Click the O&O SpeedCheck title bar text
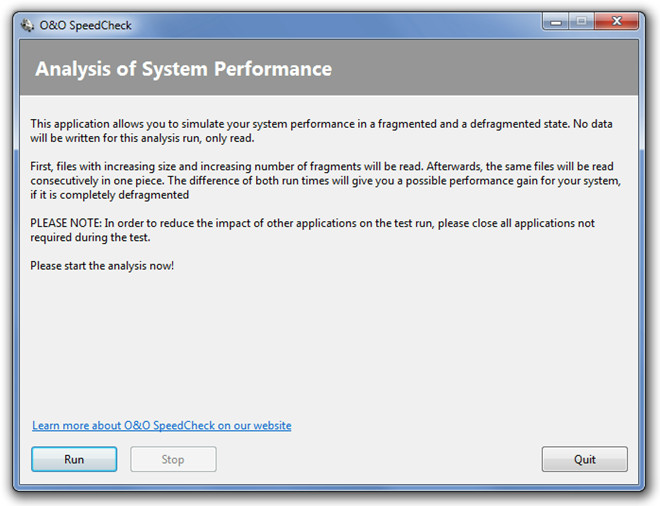This screenshot has width=660, height=506. pyautogui.click(x=85, y=25)
